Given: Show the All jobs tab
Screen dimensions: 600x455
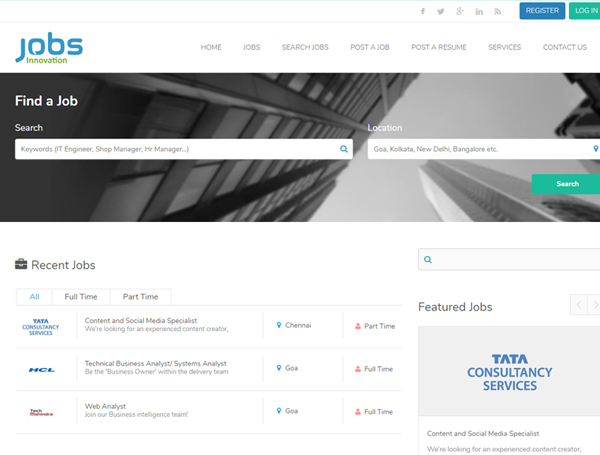Looking at the screenshot, I should click(34, 297).
